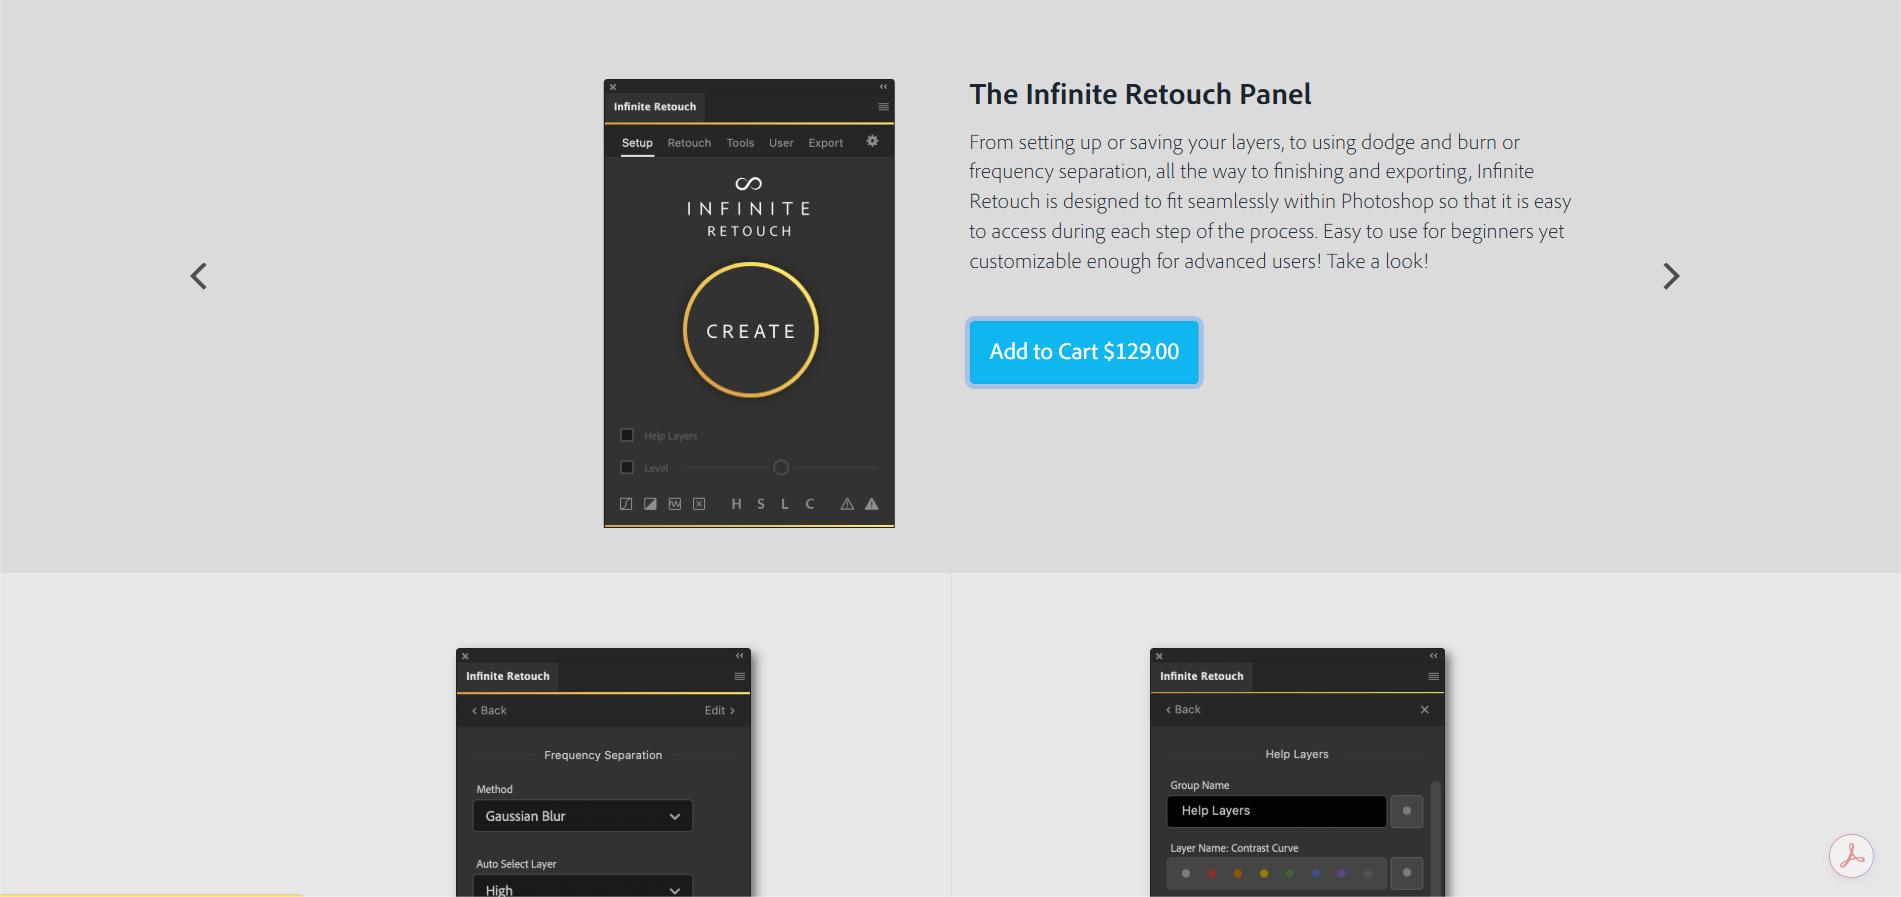Expand the Auto Select Layer dropdown
Image resolution: width=1901 pixels, height=897 pixels.
(582, 889)
